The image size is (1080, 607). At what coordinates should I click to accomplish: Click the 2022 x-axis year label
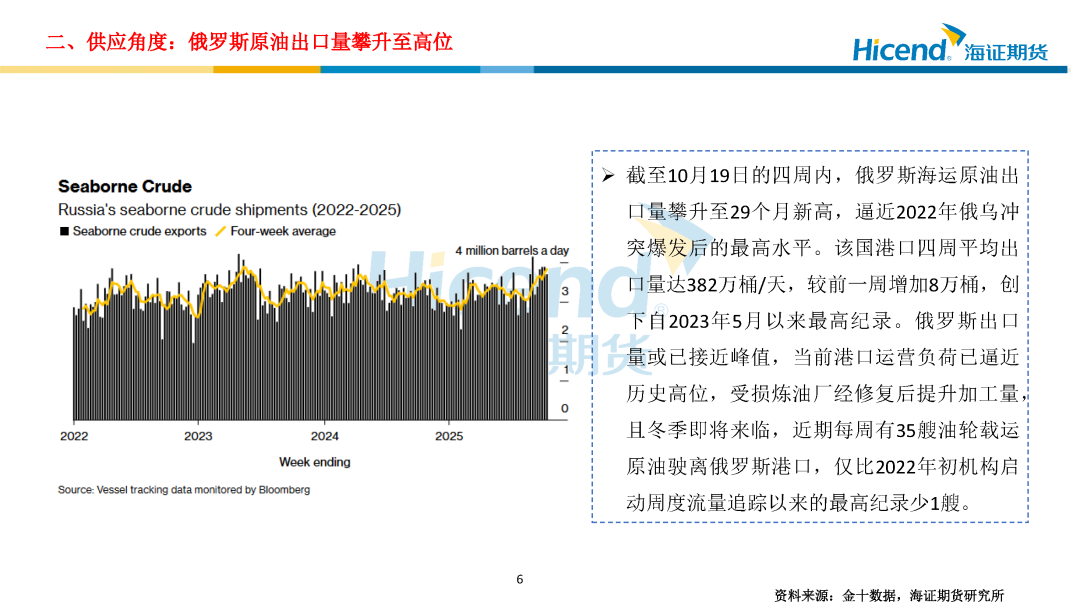[74, 436]
